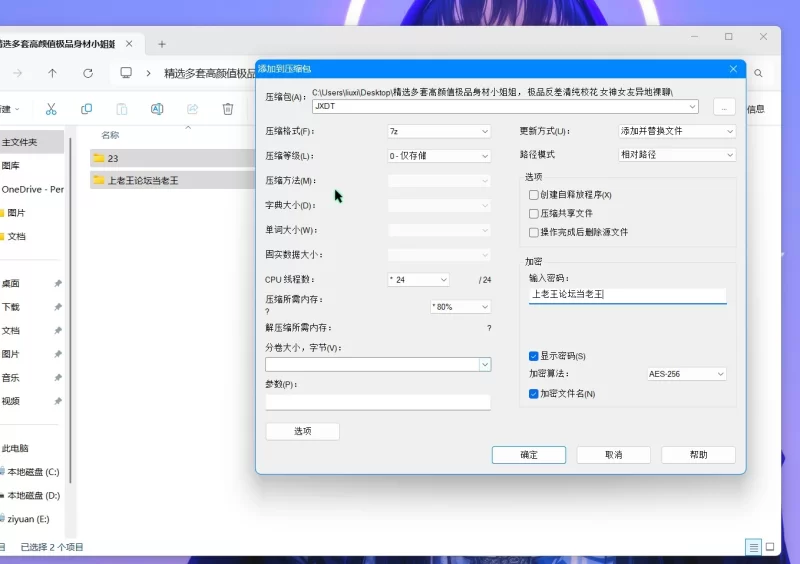Image resolution: width=800 pixels, height=564 pixels.
Task: Close the current Explorer tab
Action: [129, 44]
